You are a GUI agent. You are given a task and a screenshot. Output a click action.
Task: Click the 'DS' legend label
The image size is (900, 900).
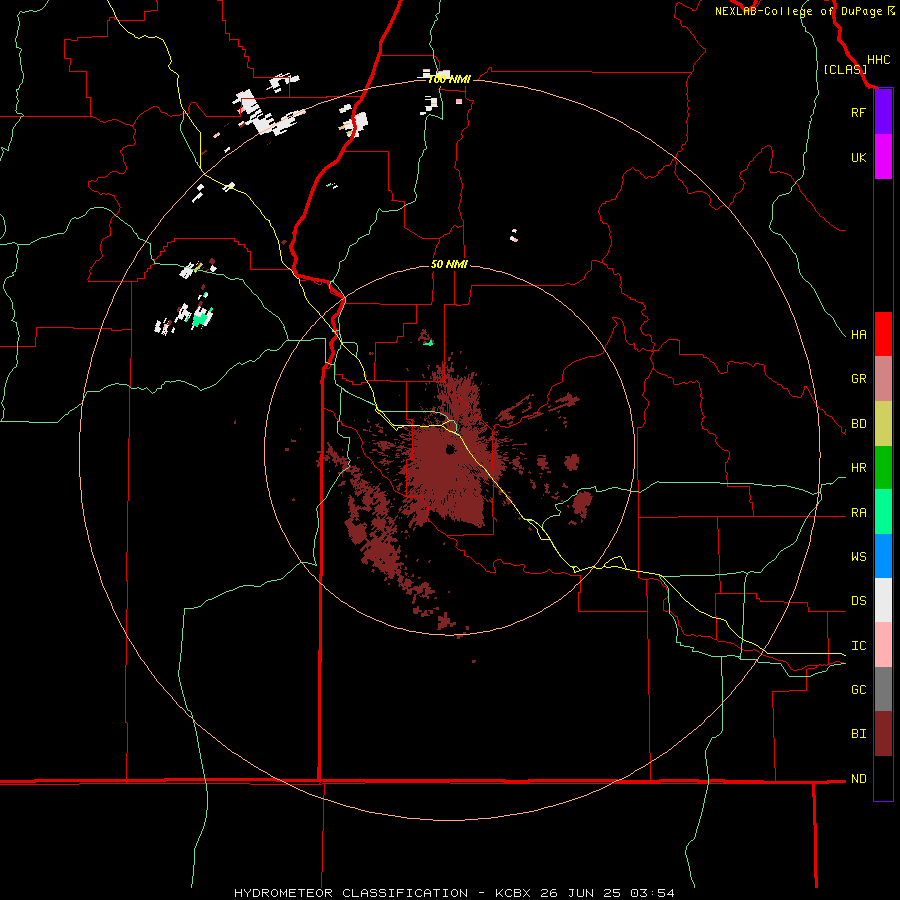pyautogui.click(x=858, y=601)
